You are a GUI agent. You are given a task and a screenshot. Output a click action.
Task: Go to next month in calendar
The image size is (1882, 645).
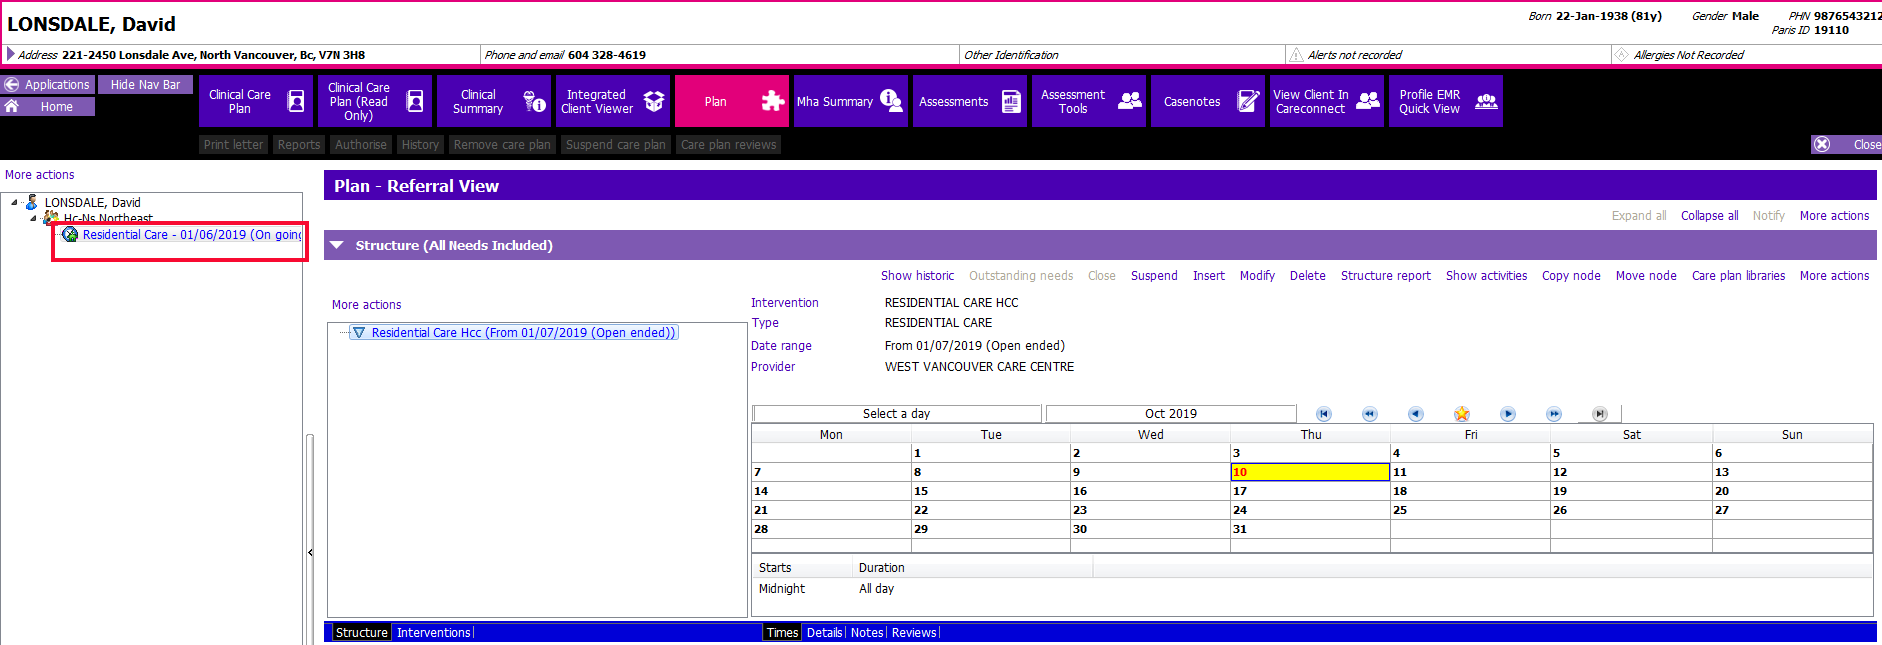point(1508,414)
